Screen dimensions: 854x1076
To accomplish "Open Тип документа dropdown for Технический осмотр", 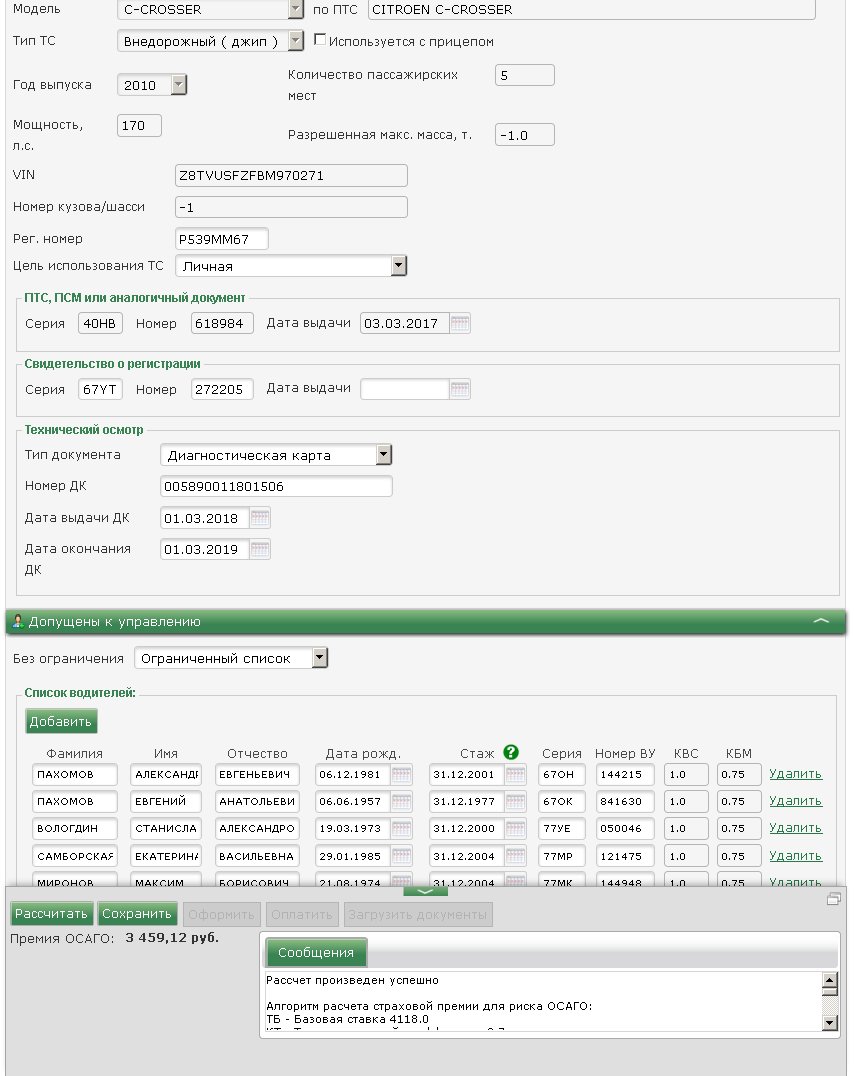I will [383, 455].
